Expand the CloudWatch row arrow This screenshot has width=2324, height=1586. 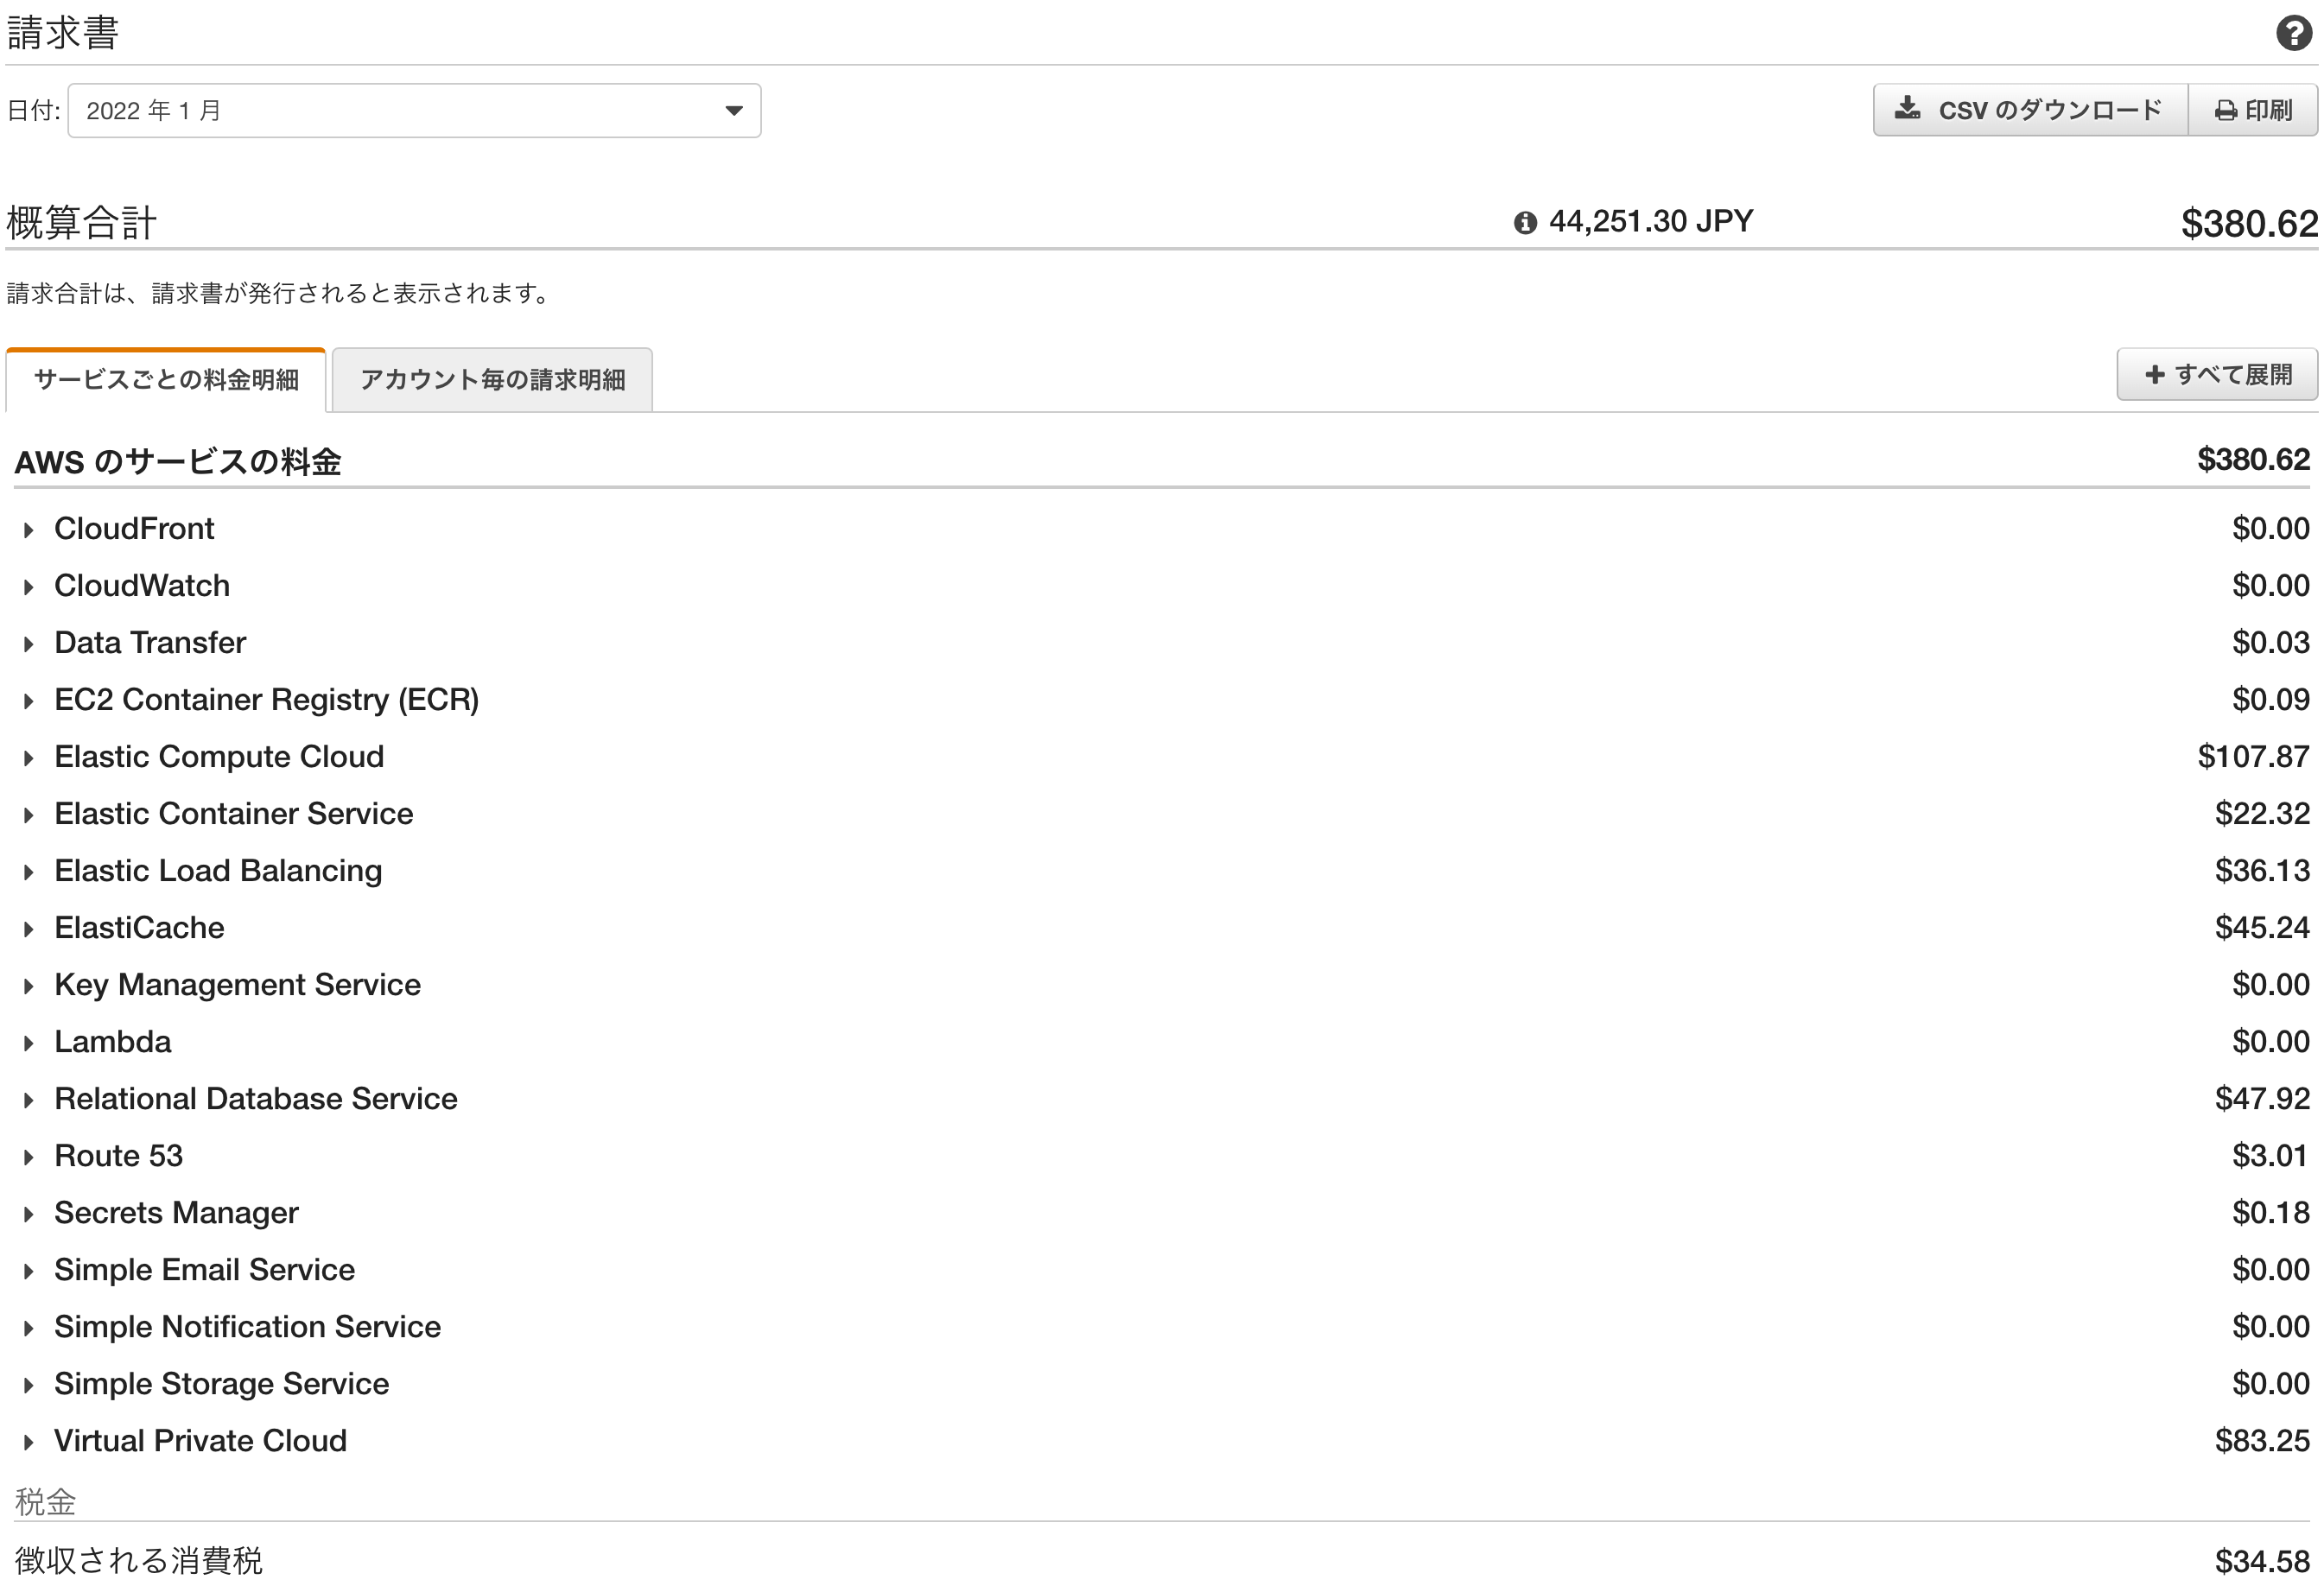tap(29, 587)
